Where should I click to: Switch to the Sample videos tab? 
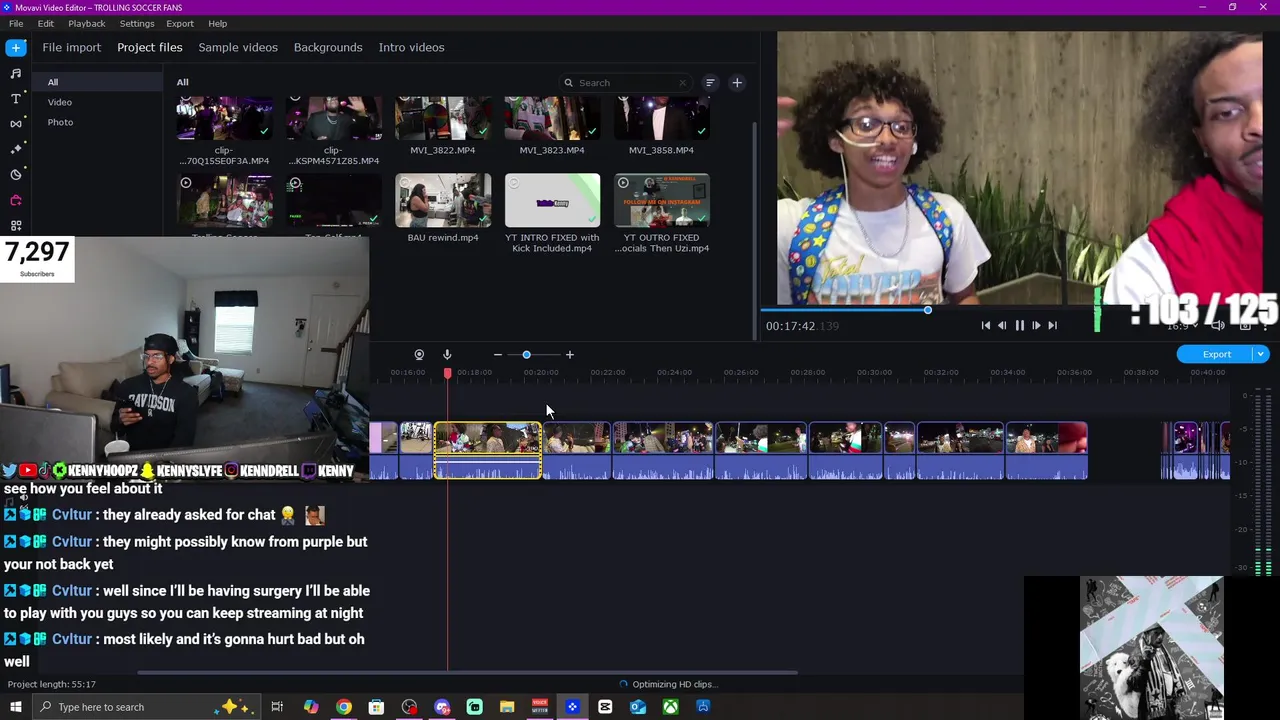238,47
